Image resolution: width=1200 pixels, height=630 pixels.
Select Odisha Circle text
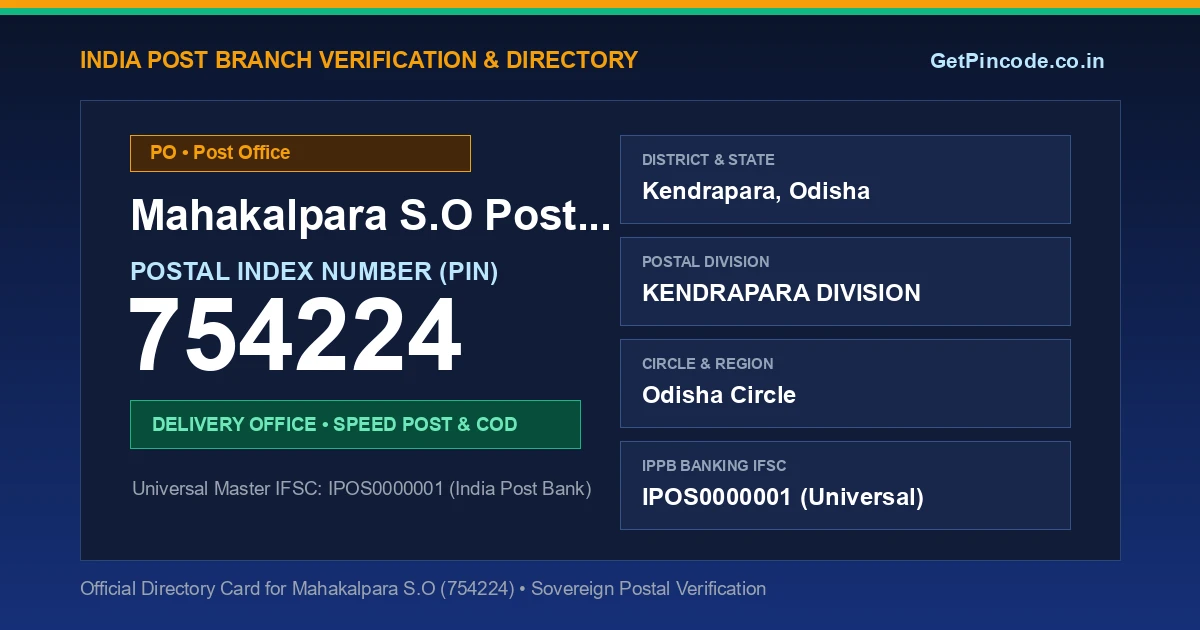719,395
